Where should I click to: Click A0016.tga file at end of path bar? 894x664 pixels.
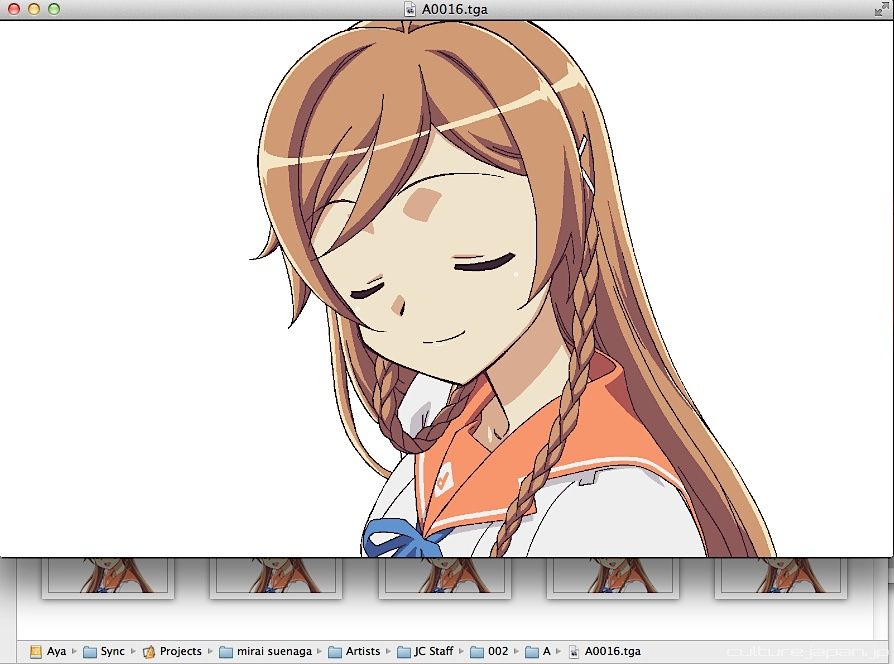pos(604,651)
